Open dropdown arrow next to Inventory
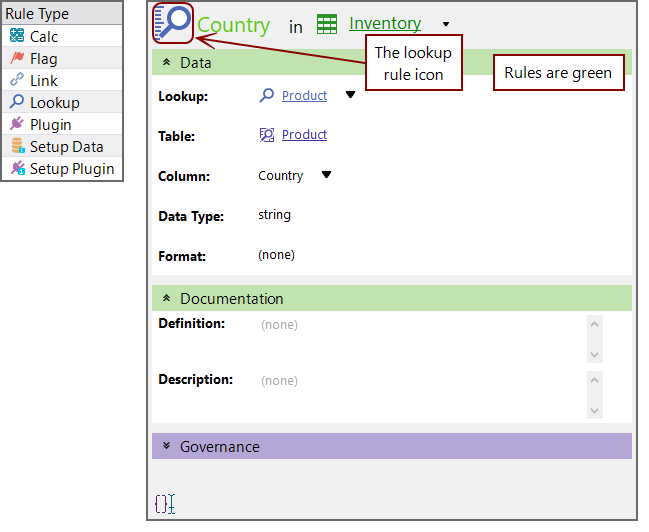 (x=446, y=24)
